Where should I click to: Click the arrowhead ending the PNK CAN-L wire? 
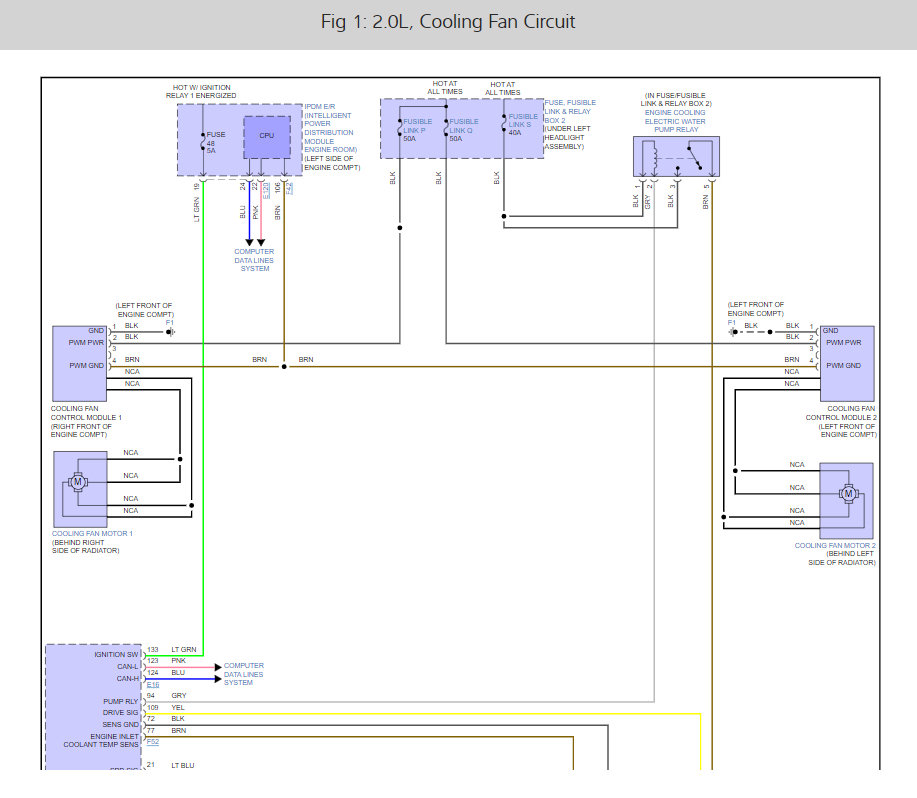pos(218,667)
